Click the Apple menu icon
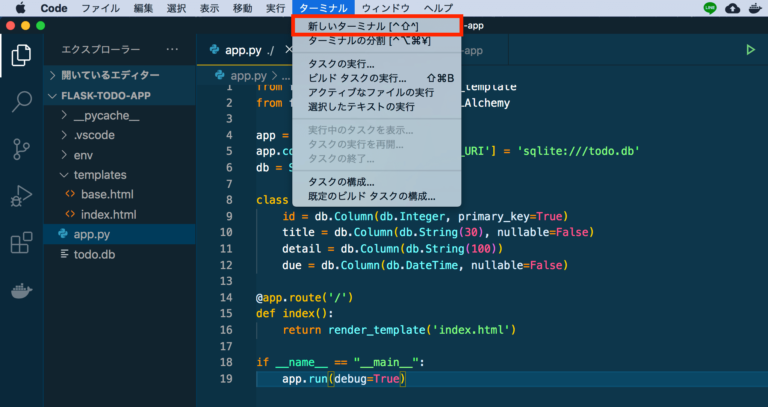This screenshot has width=768, height=407. tap(19, 8)
